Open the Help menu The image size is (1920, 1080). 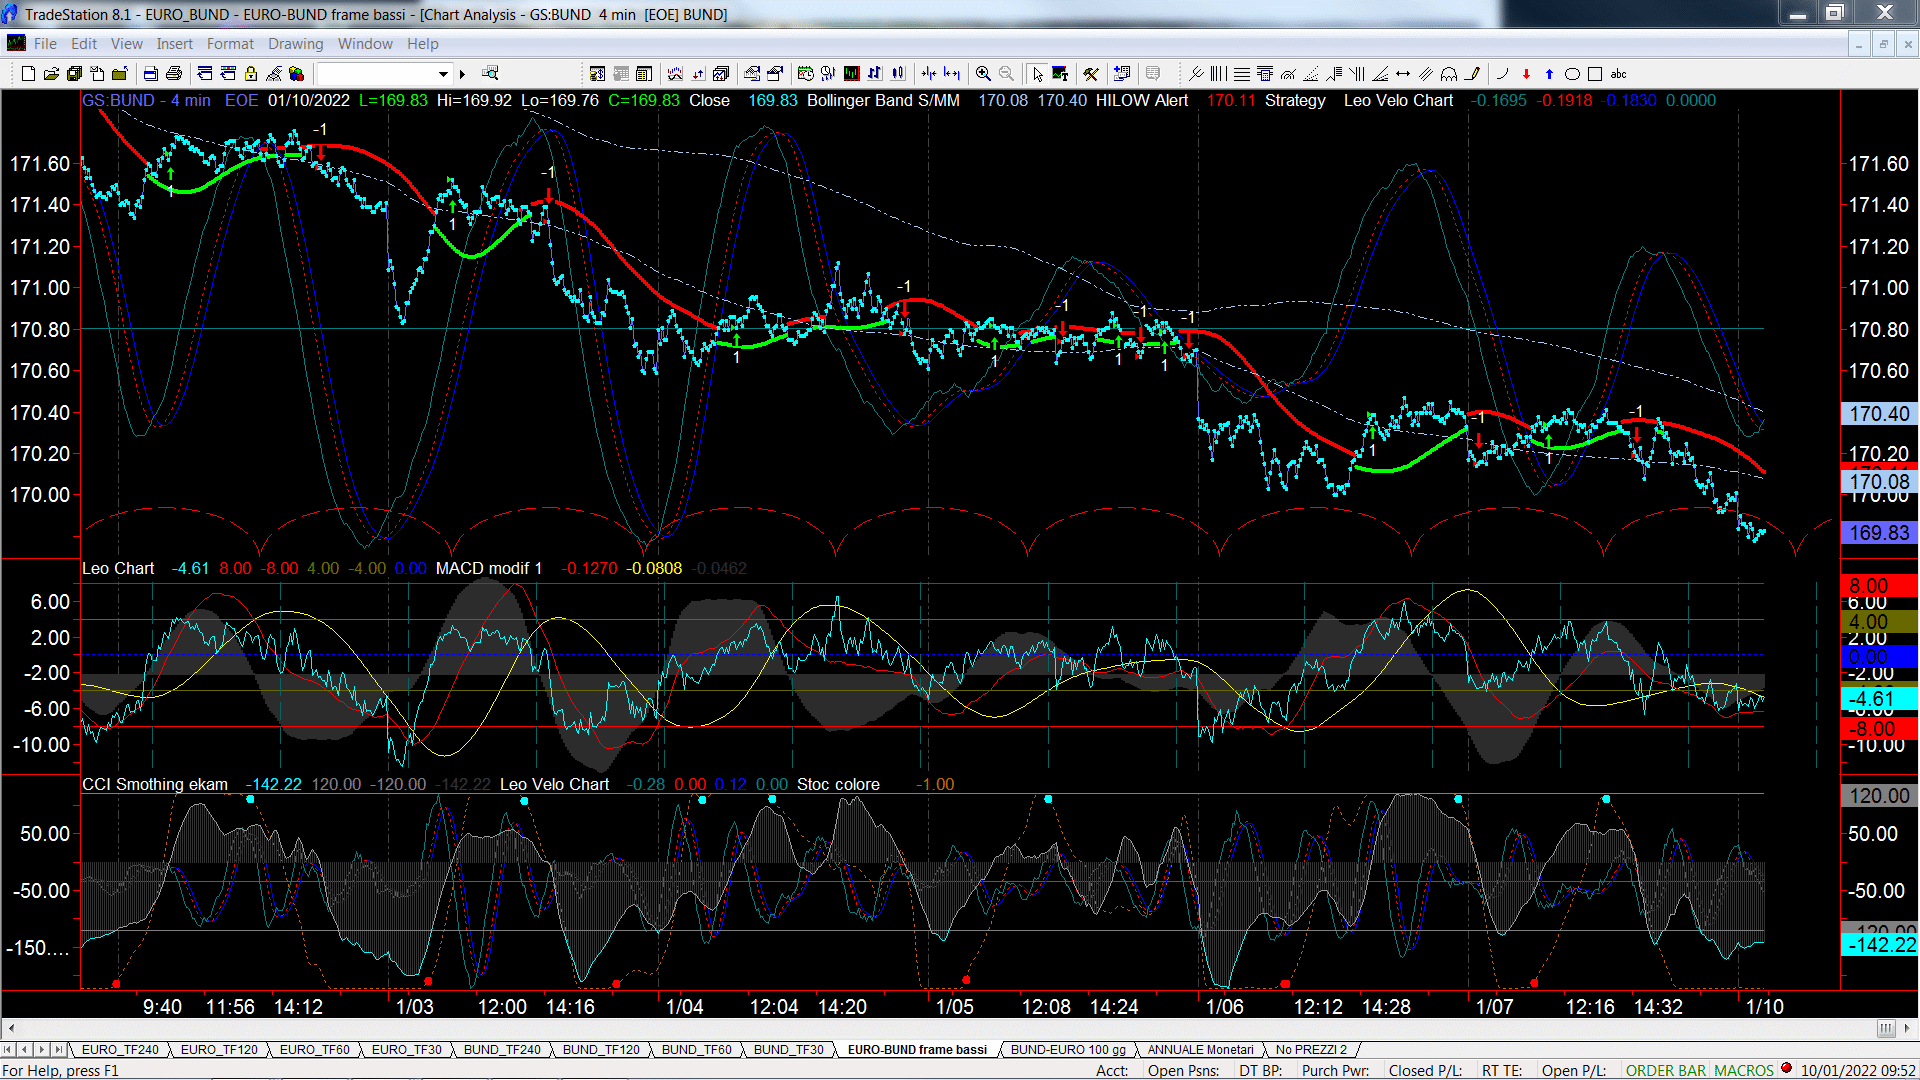tap(422, 44)
